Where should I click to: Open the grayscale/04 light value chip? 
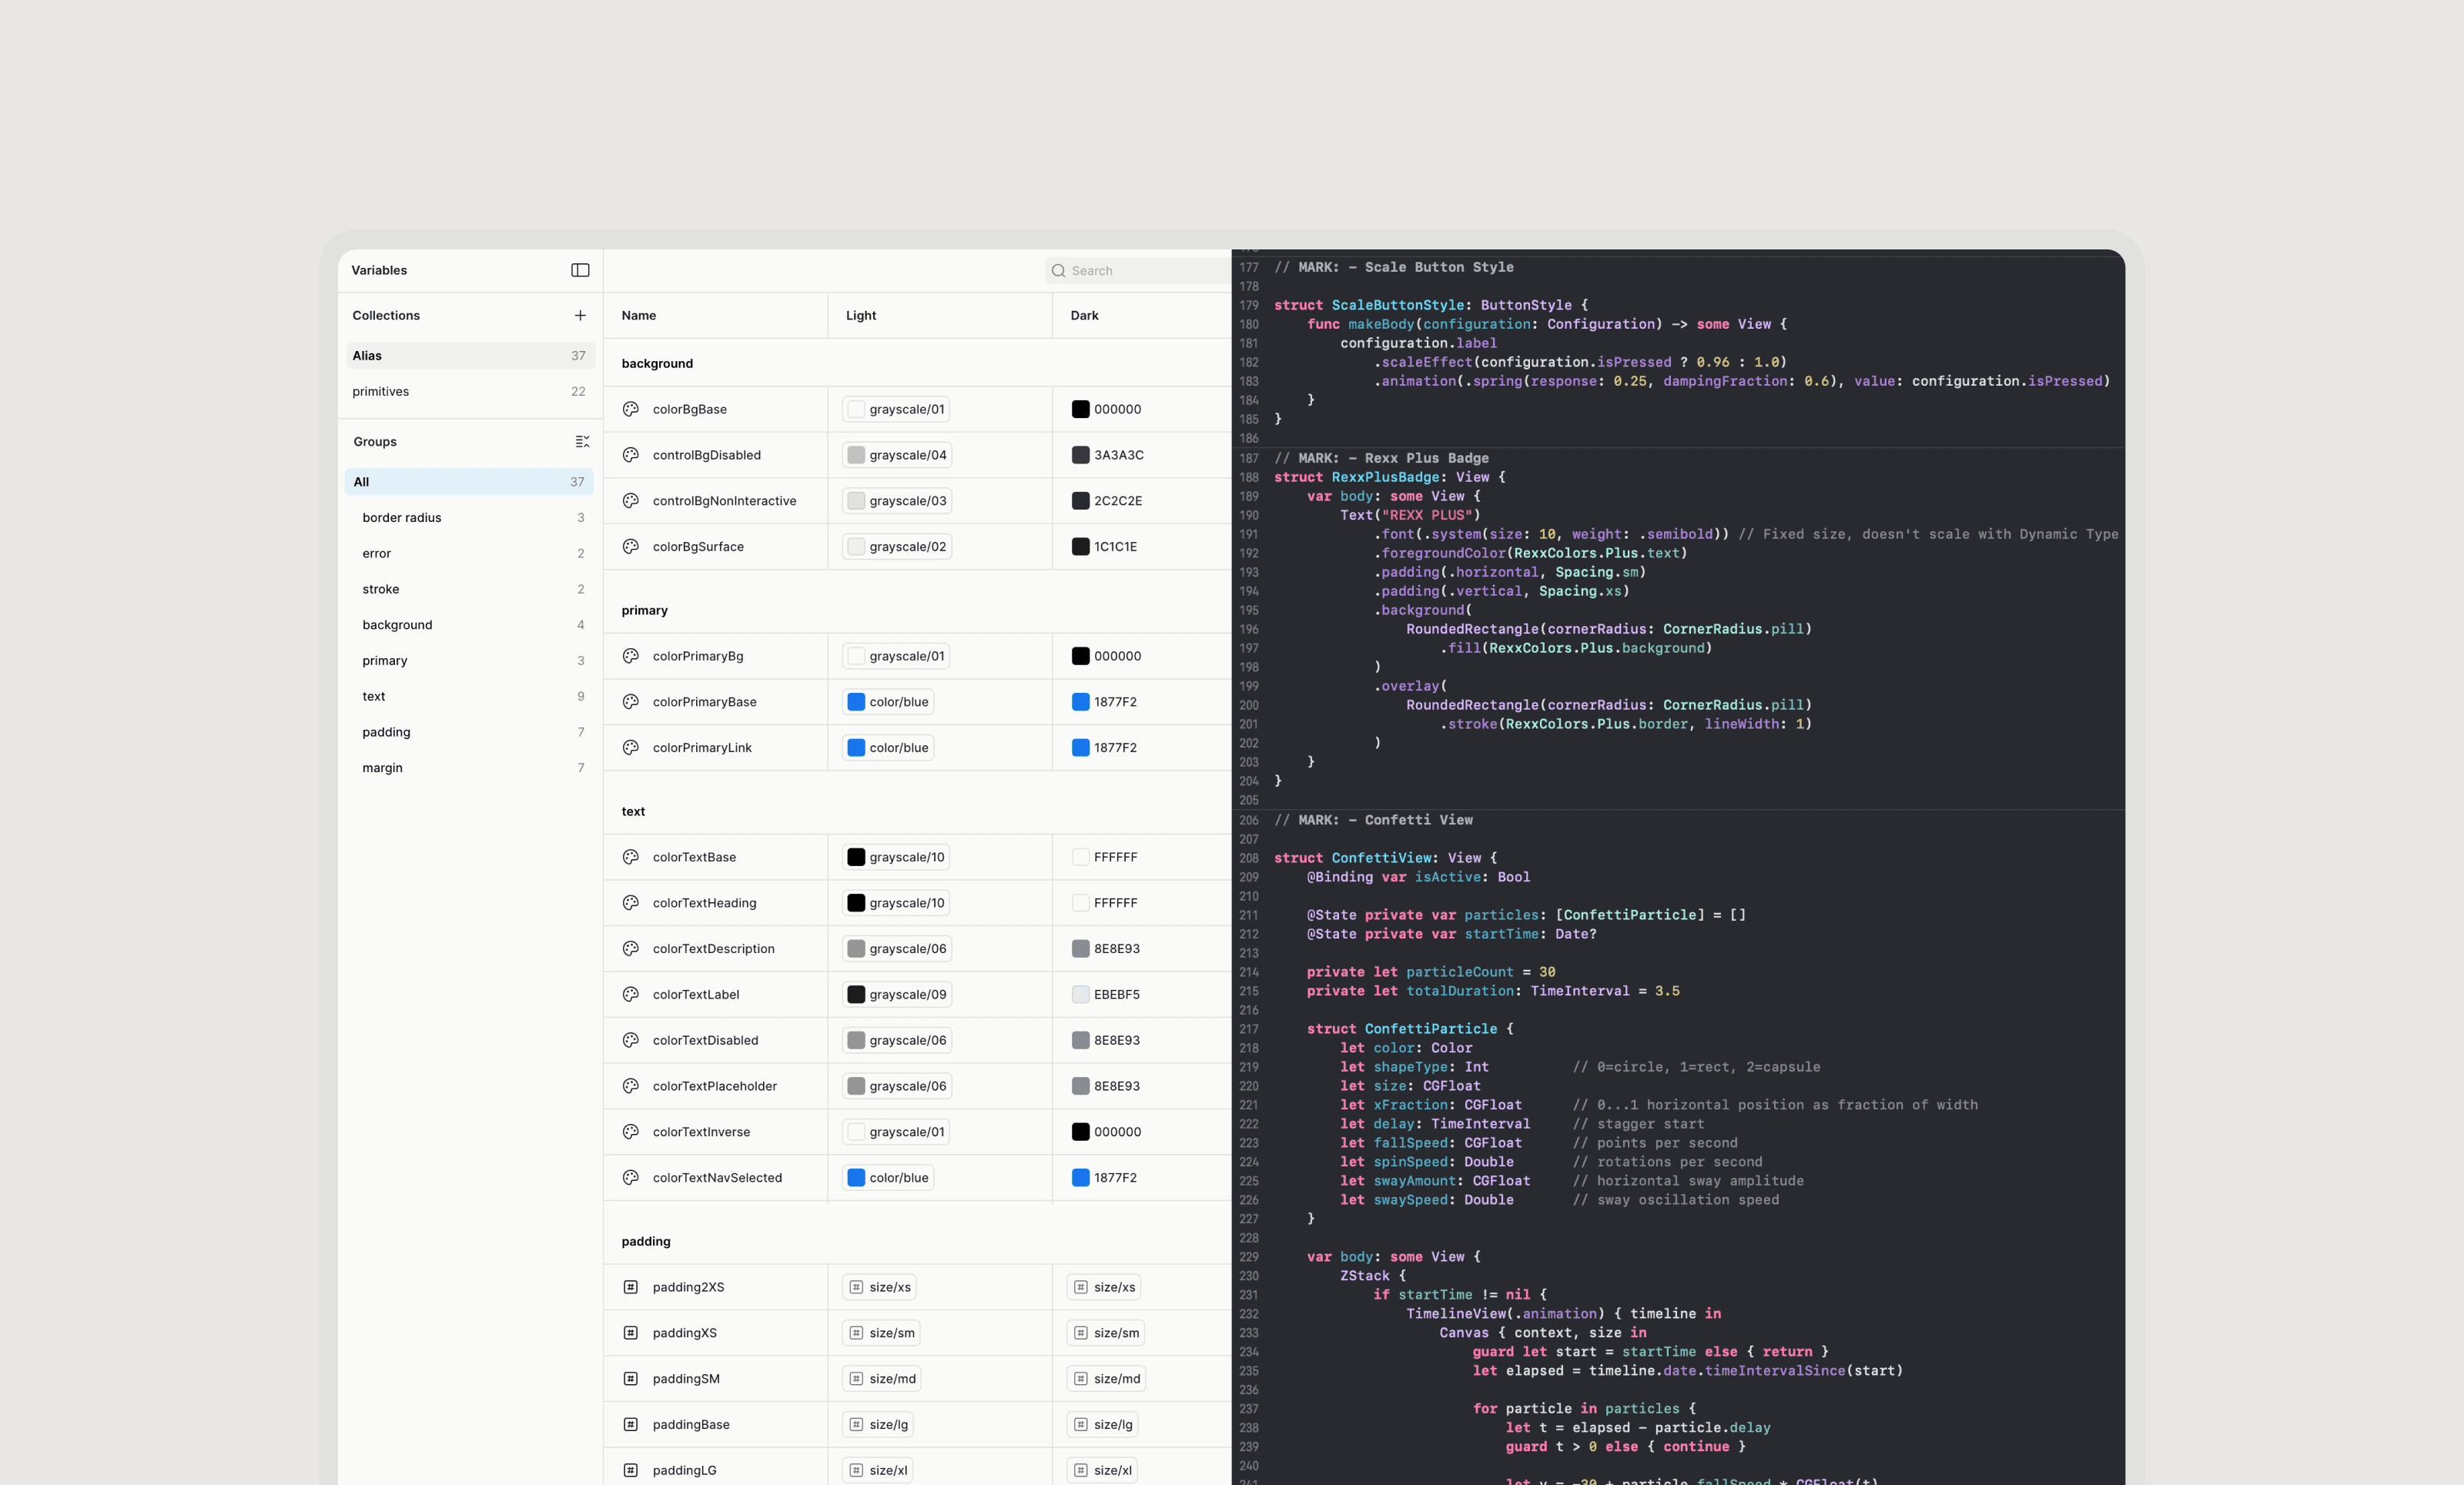tap(897, 455)
